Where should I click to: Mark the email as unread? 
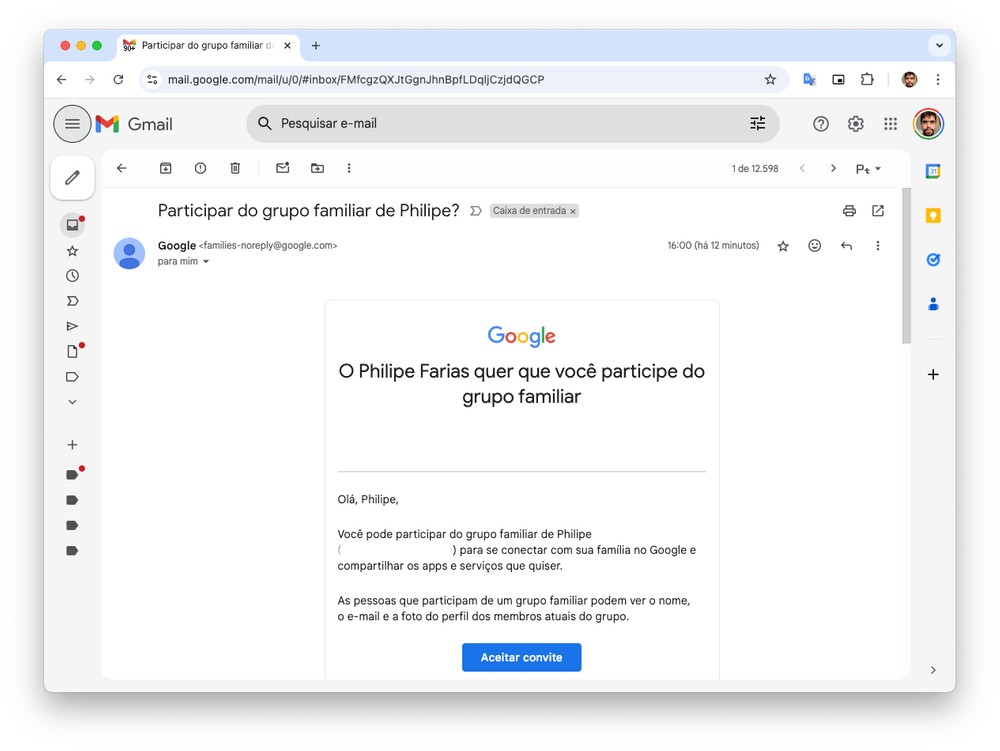pyautogui.click(x=283, y=168)
